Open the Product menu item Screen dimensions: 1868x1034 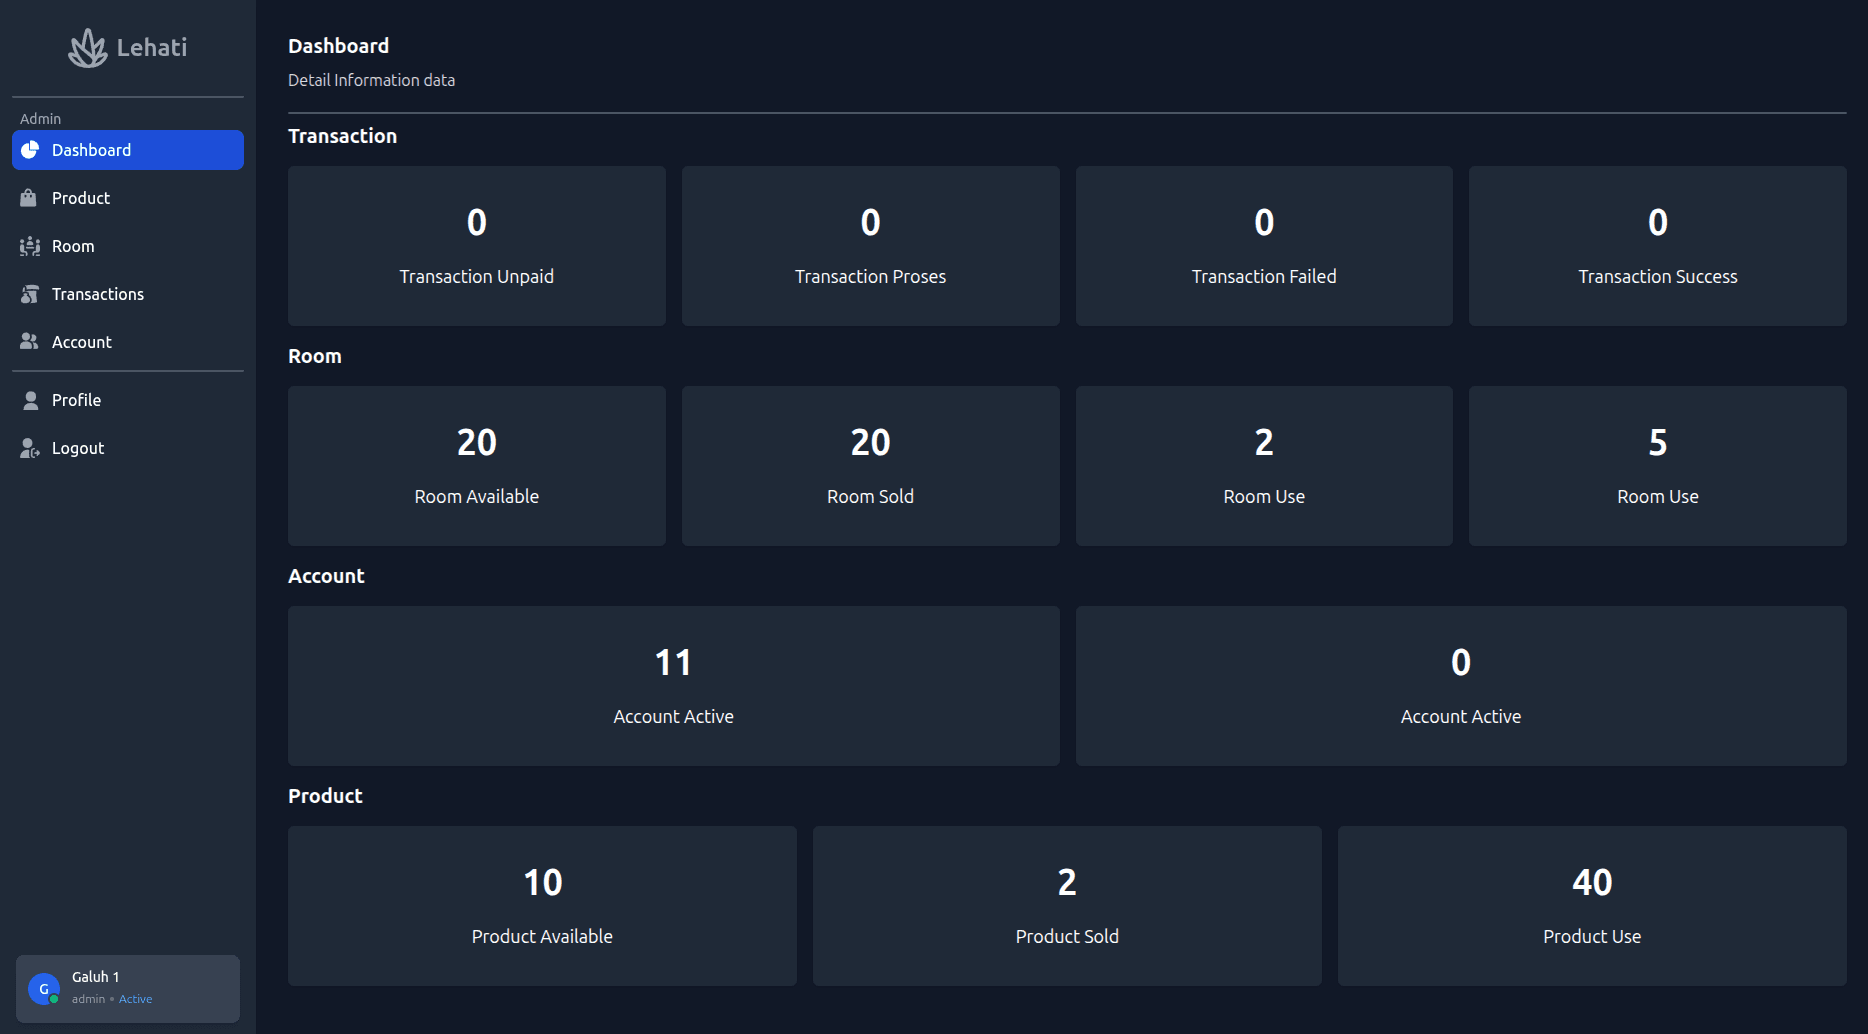(x=81, y=198)
